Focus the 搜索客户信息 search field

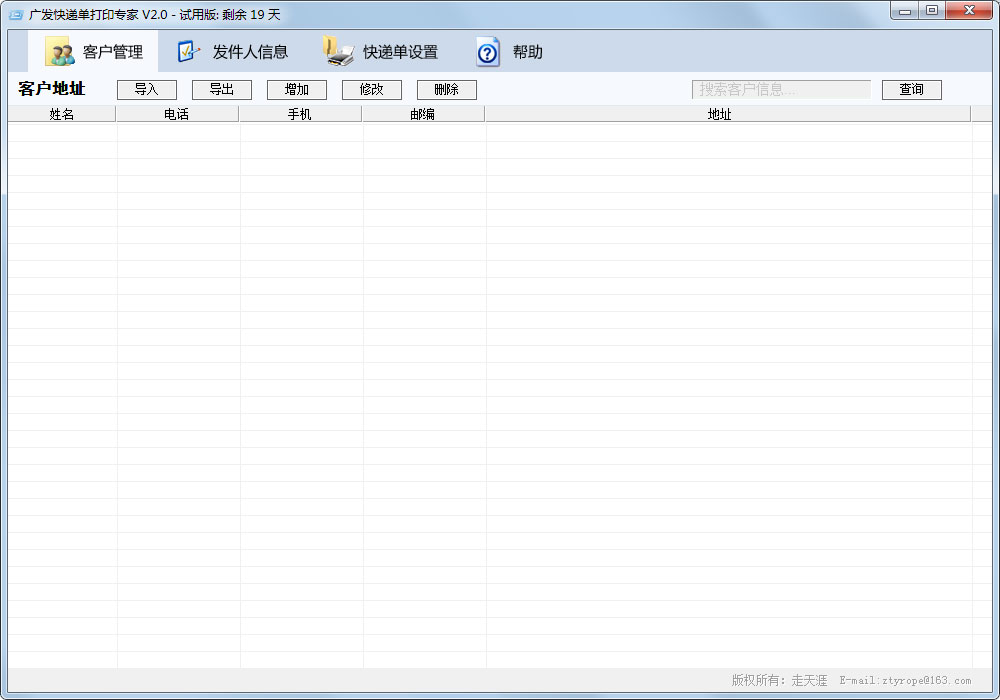click(x=781, y=90)
